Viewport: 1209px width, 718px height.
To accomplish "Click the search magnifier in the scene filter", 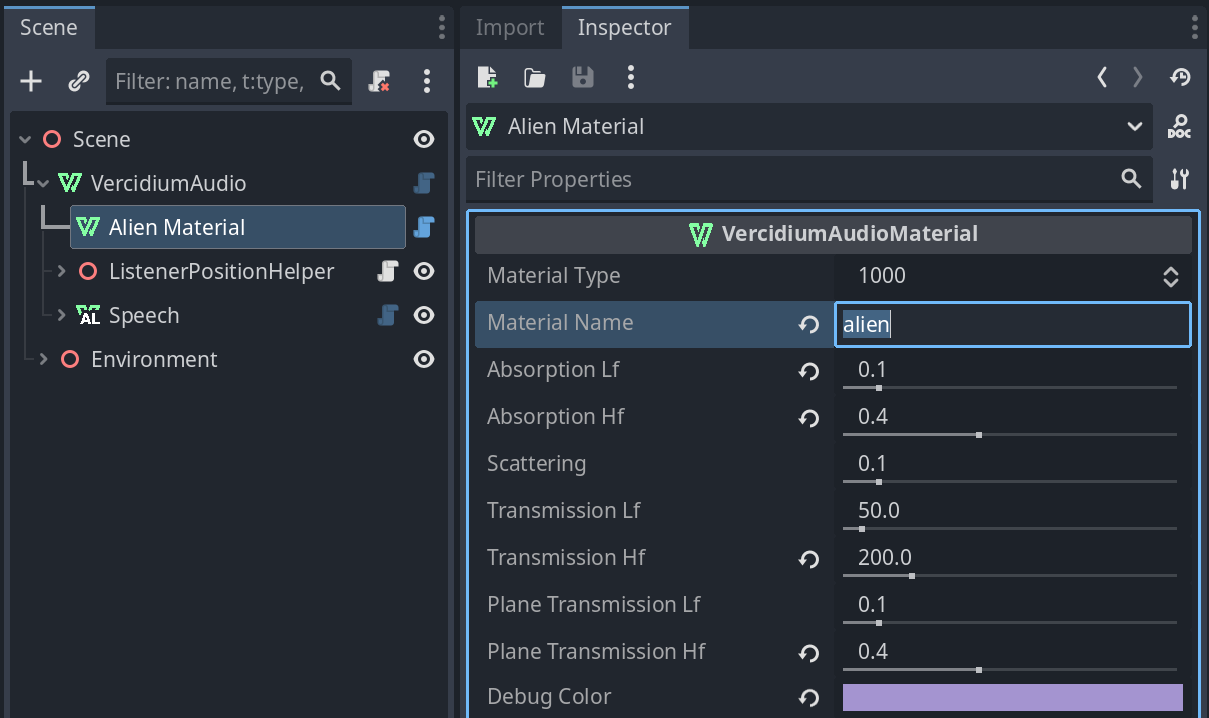I will click(x=330, y=81).
